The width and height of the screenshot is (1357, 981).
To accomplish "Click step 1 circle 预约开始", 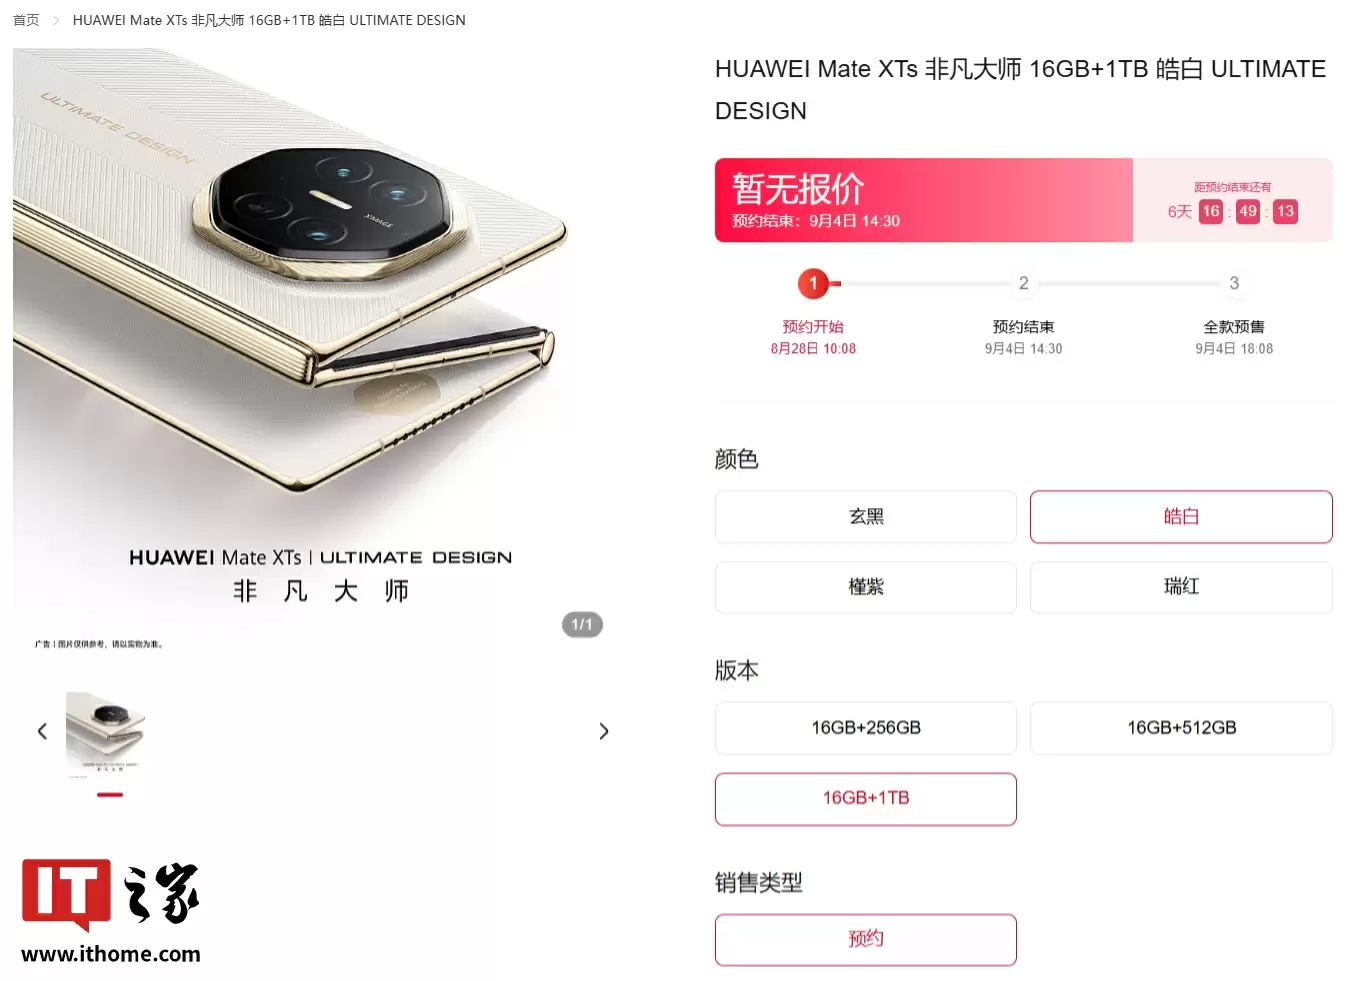I will coord(813,283).
